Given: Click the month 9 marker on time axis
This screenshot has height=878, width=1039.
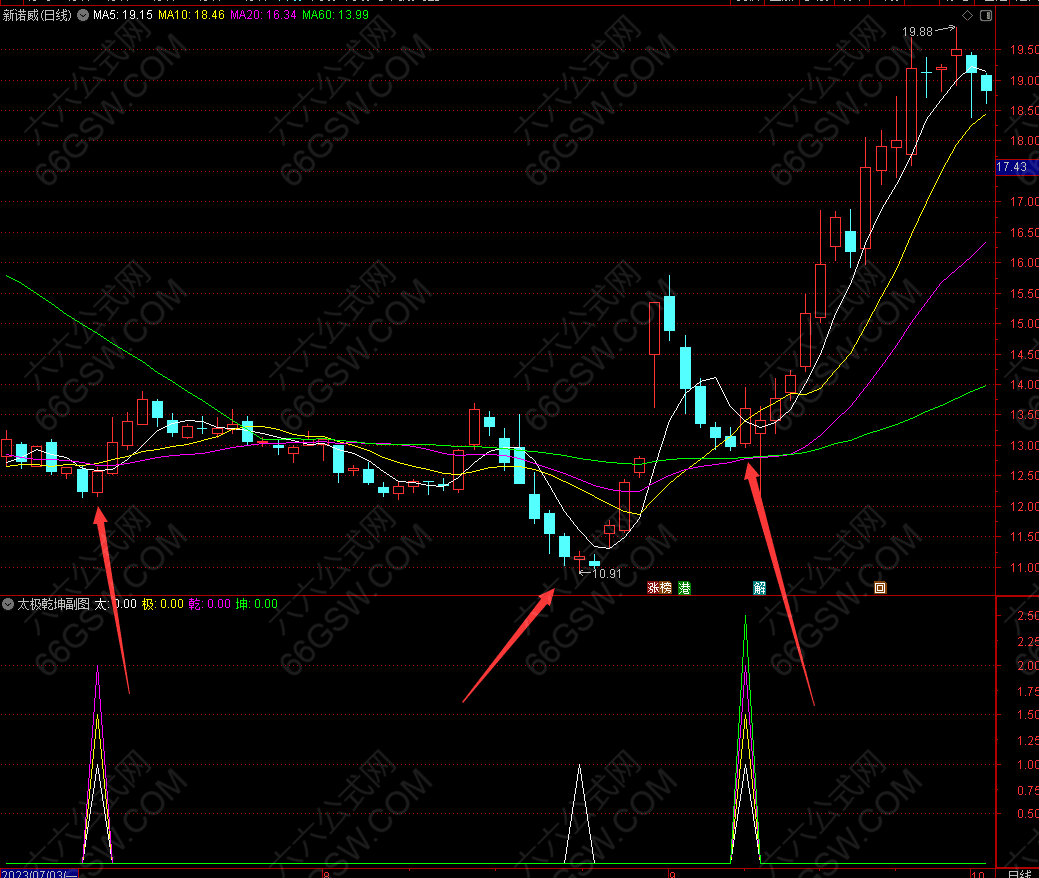Looking at the screenshot, I should tap(672, 874).
